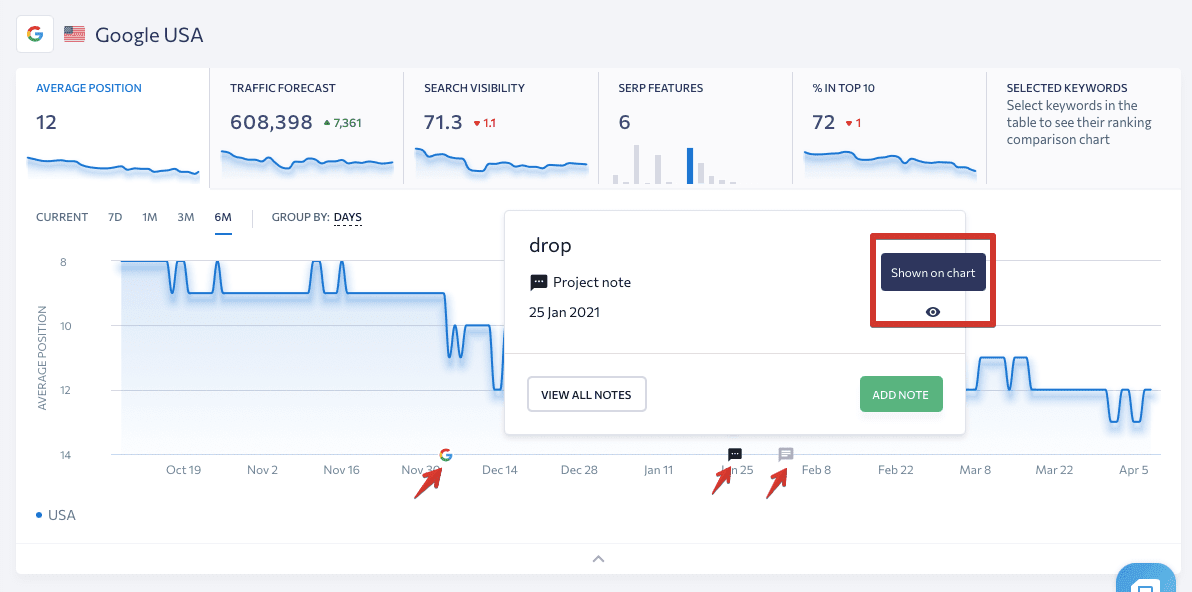Click the note title 'drop'
1192x592 pixels.
pyautogui.click(x=550, y=245)
